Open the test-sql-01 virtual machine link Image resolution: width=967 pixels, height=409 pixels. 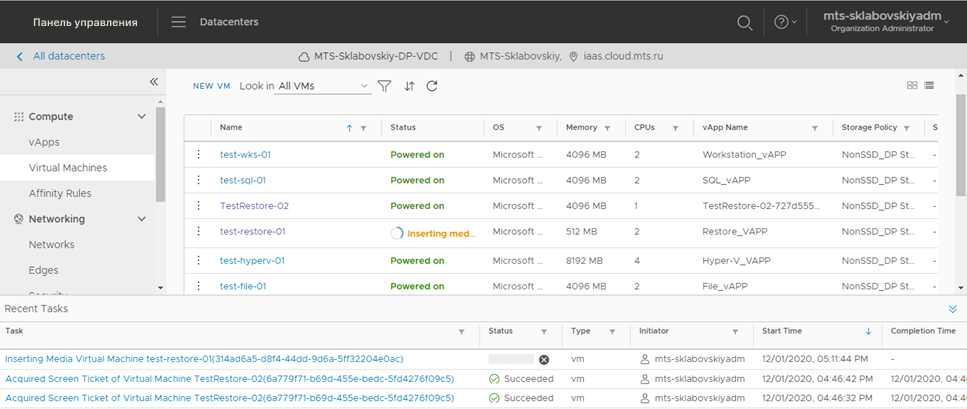[243, 180]
